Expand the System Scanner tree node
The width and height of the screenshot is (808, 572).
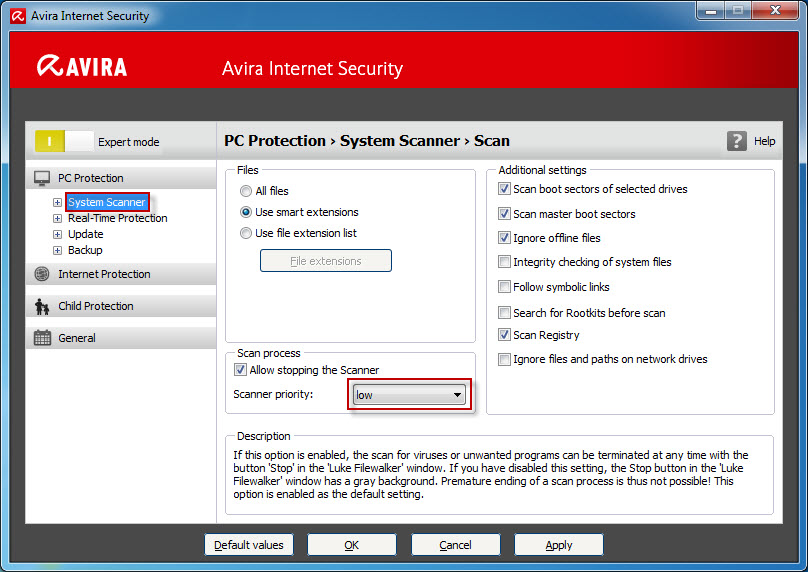(x=57, y=203)
